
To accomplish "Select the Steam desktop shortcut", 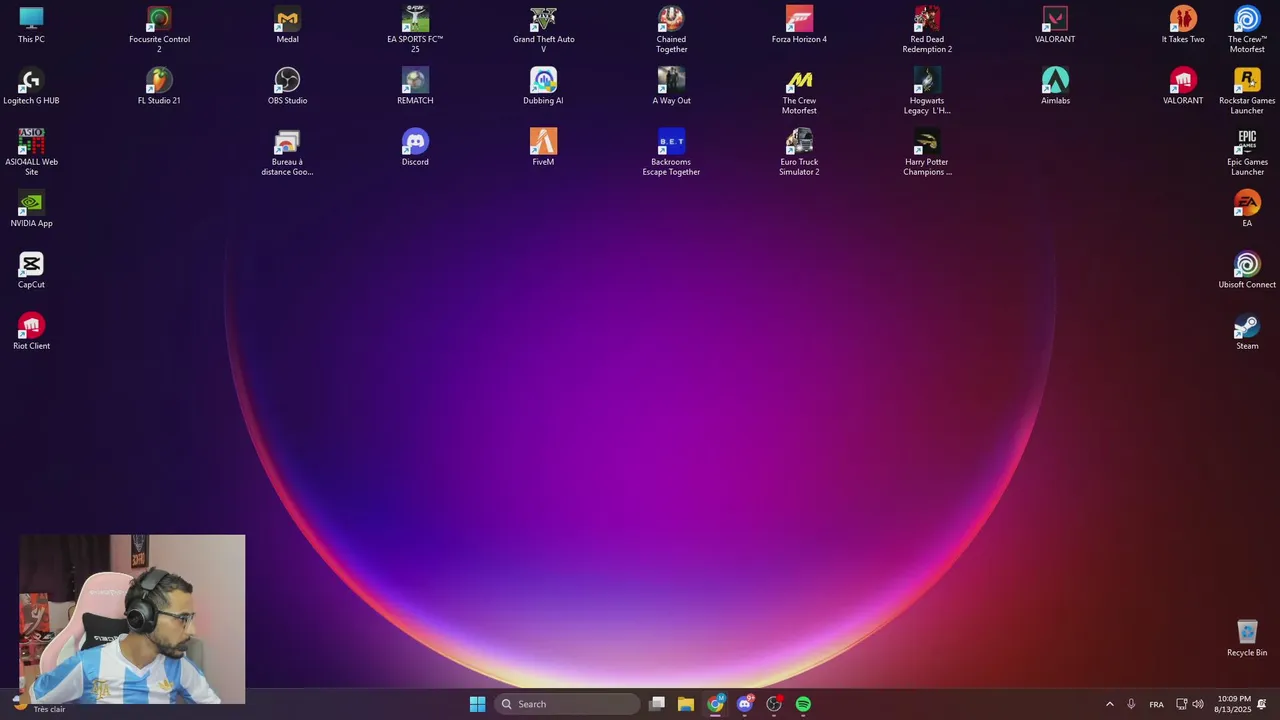I will pyautogui.click(x=1247, y=331).
